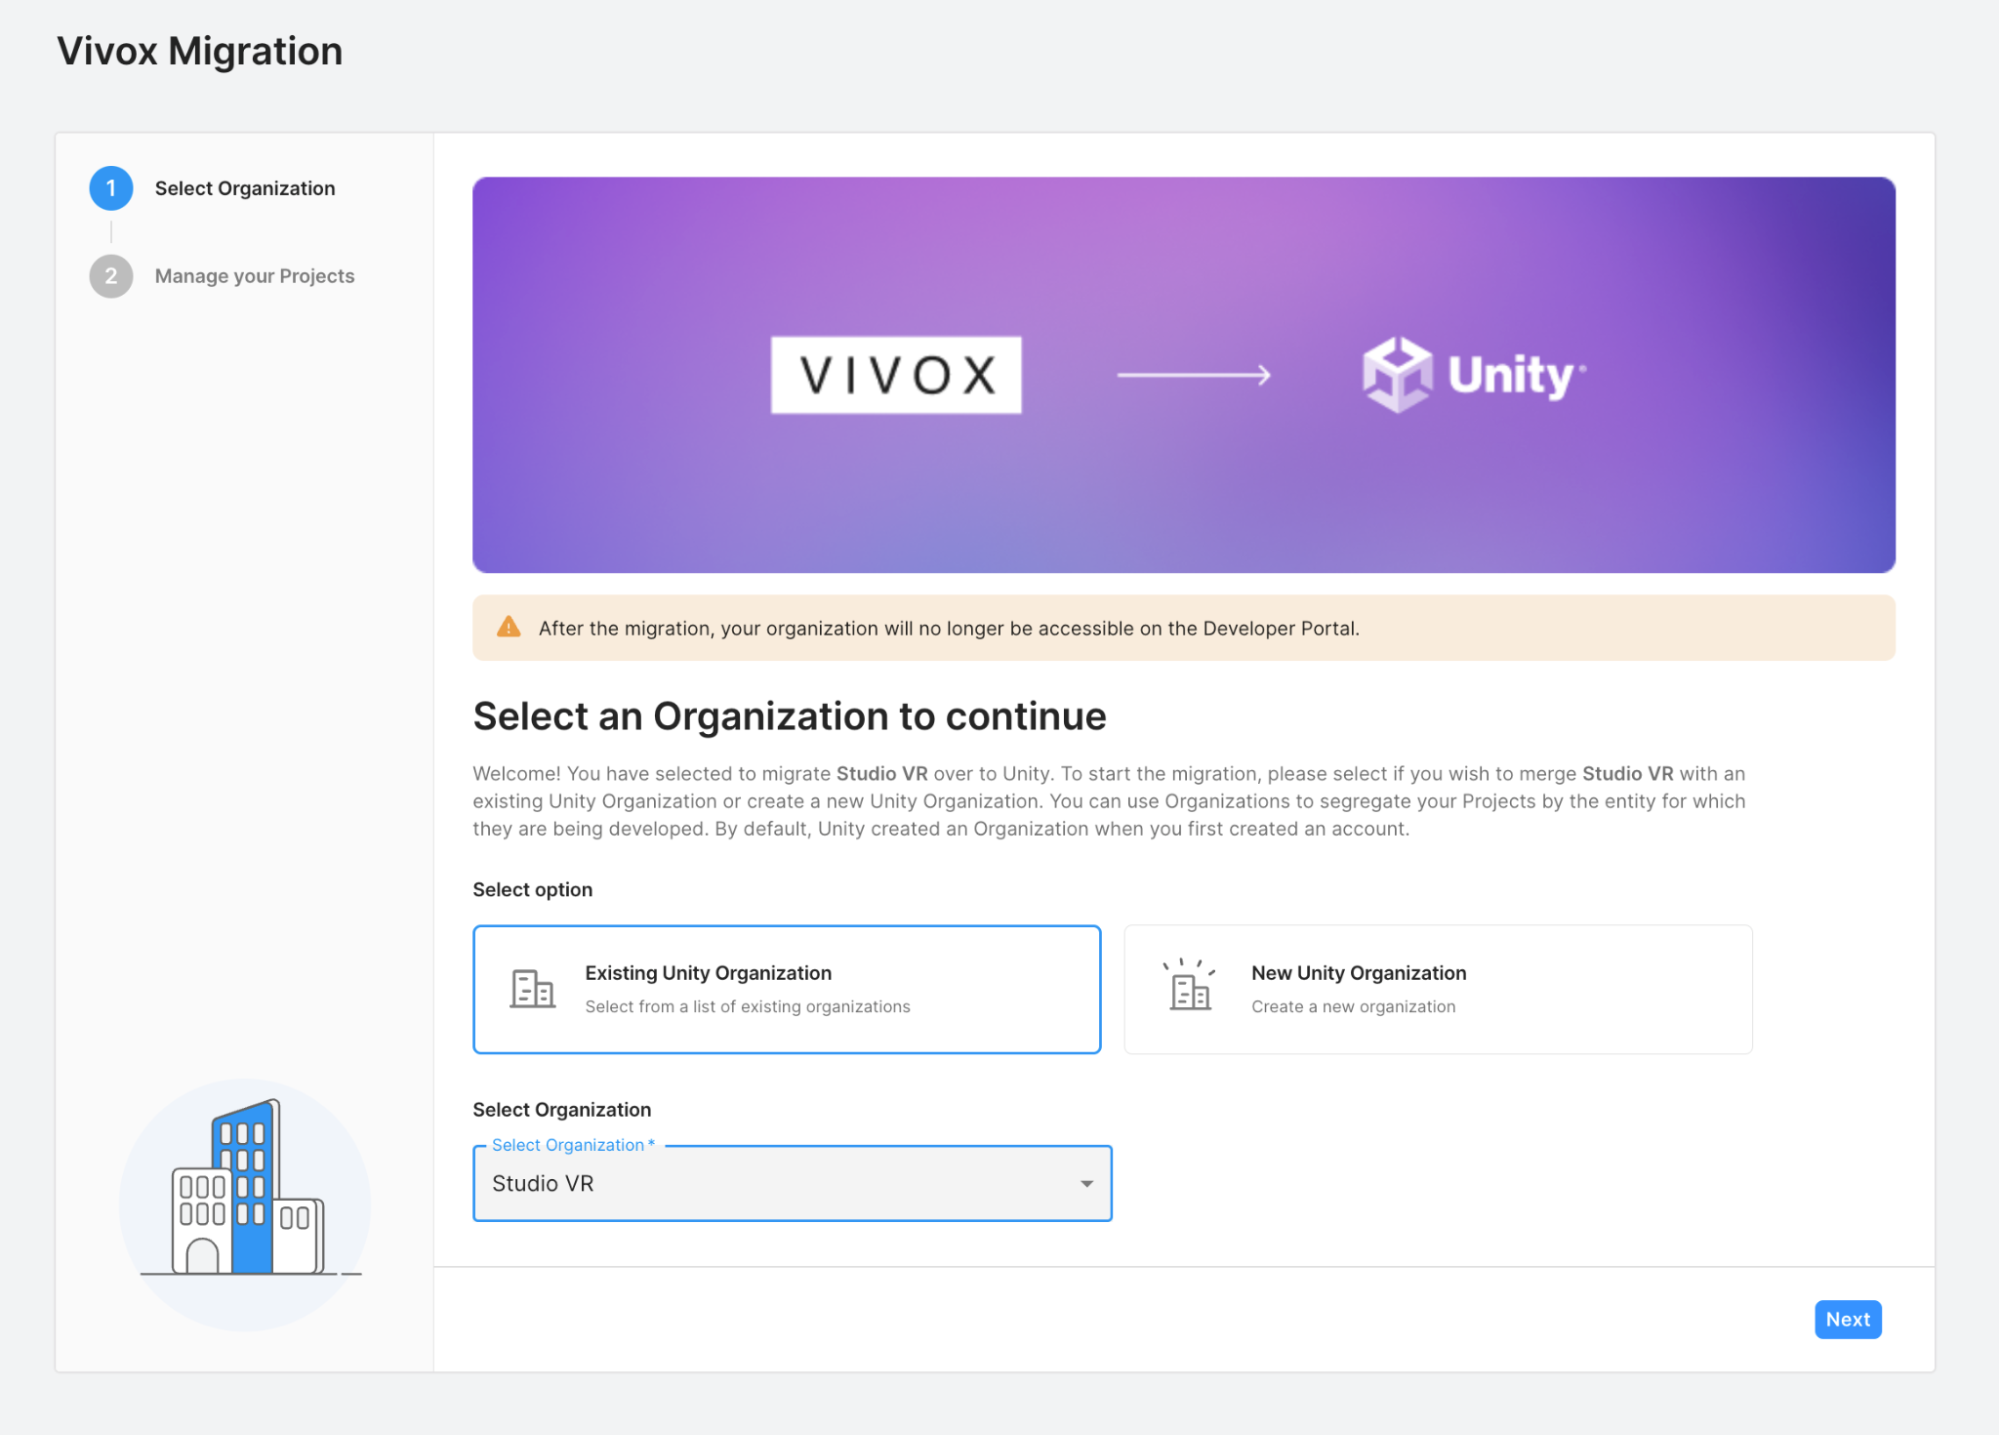1999x1435 pixels.
Task: Click the new organization sparkle building icon
Action: [x=1190, y=986]
